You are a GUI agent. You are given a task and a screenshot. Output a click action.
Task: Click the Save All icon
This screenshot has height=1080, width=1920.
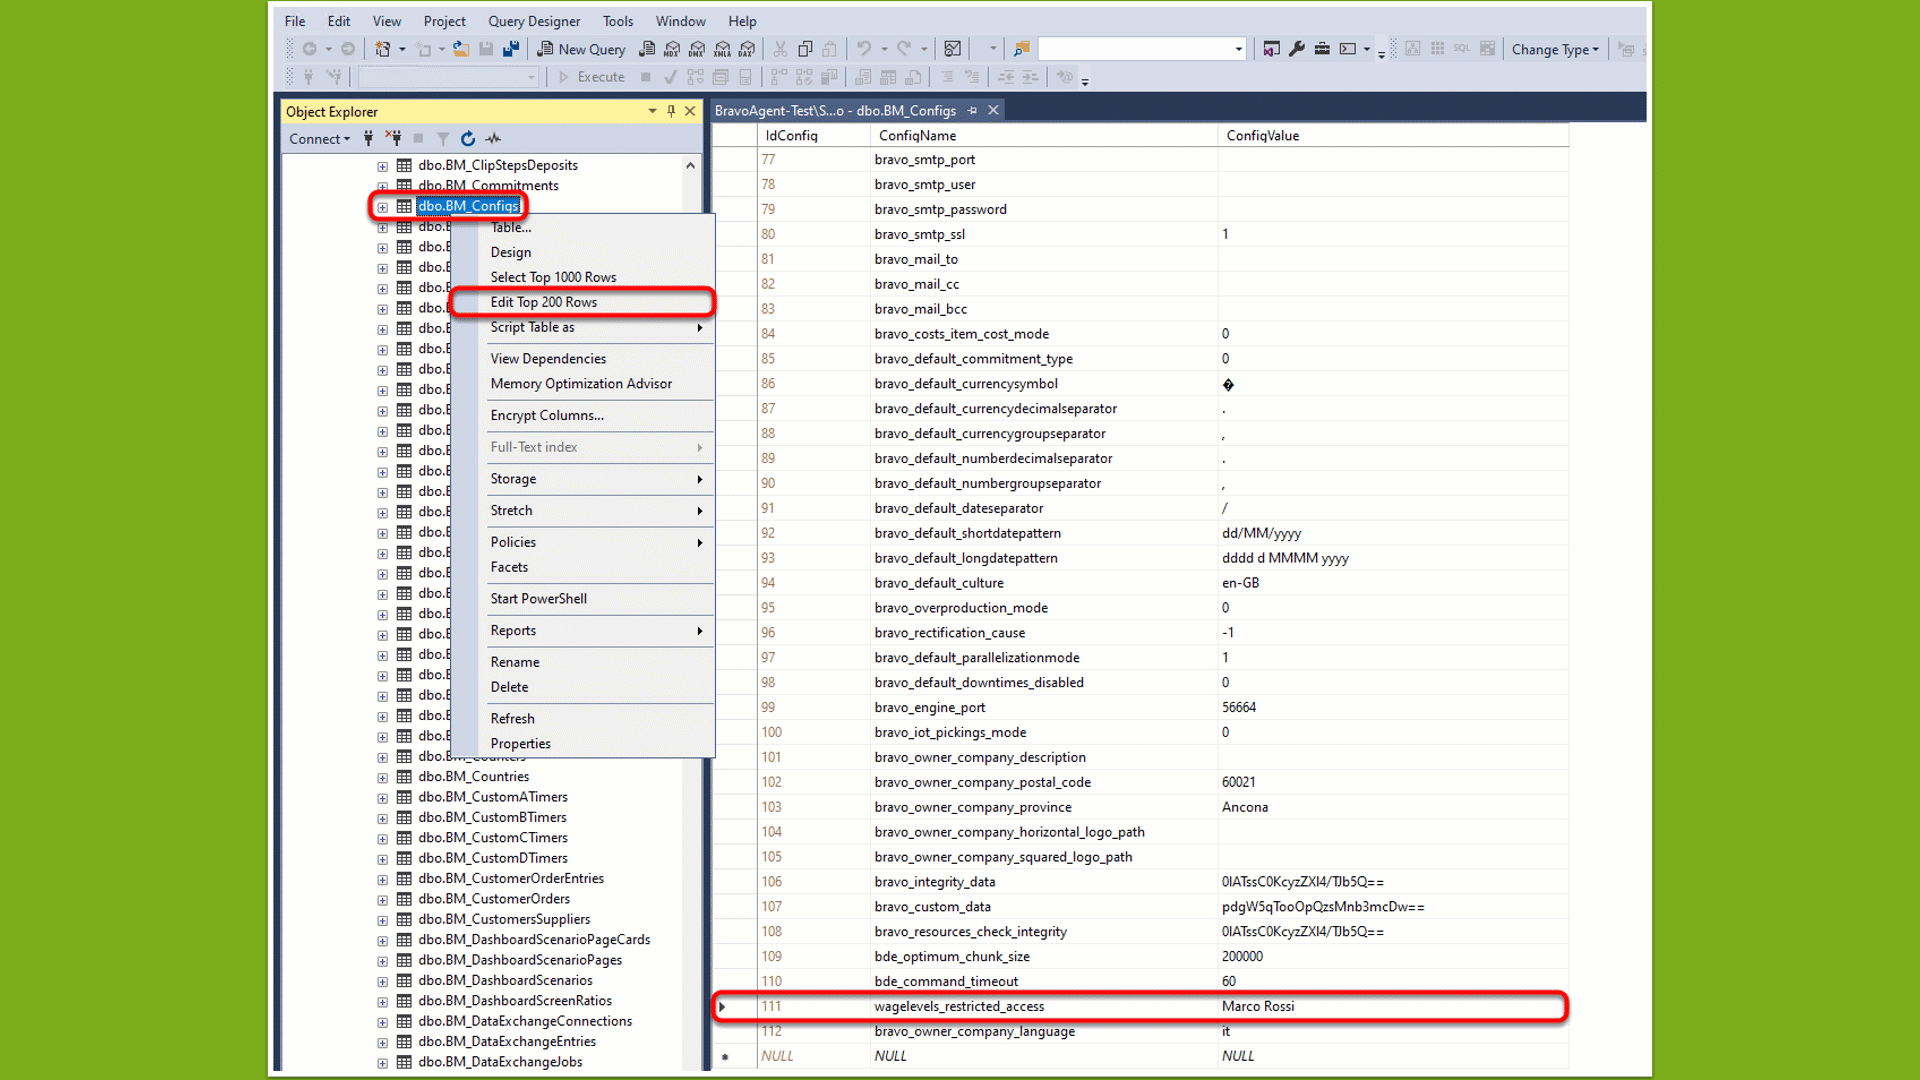click(x=511, y=49)
